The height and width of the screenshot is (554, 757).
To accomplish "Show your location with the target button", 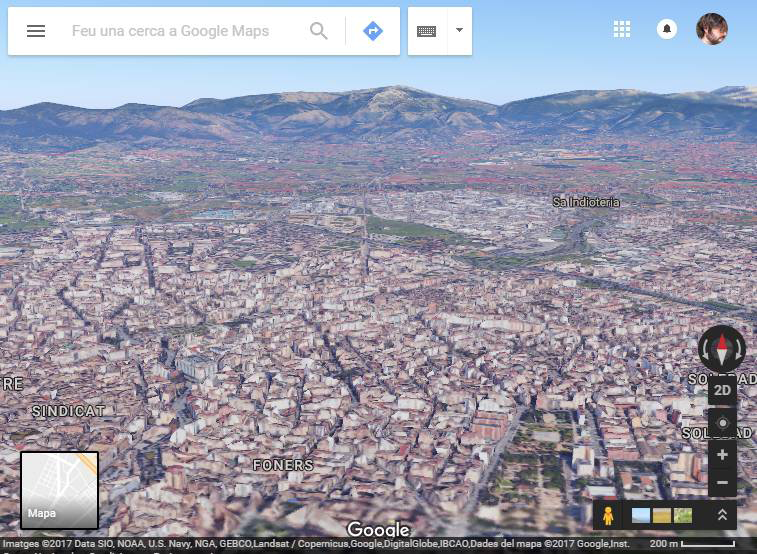I will (x=722, y=423).
